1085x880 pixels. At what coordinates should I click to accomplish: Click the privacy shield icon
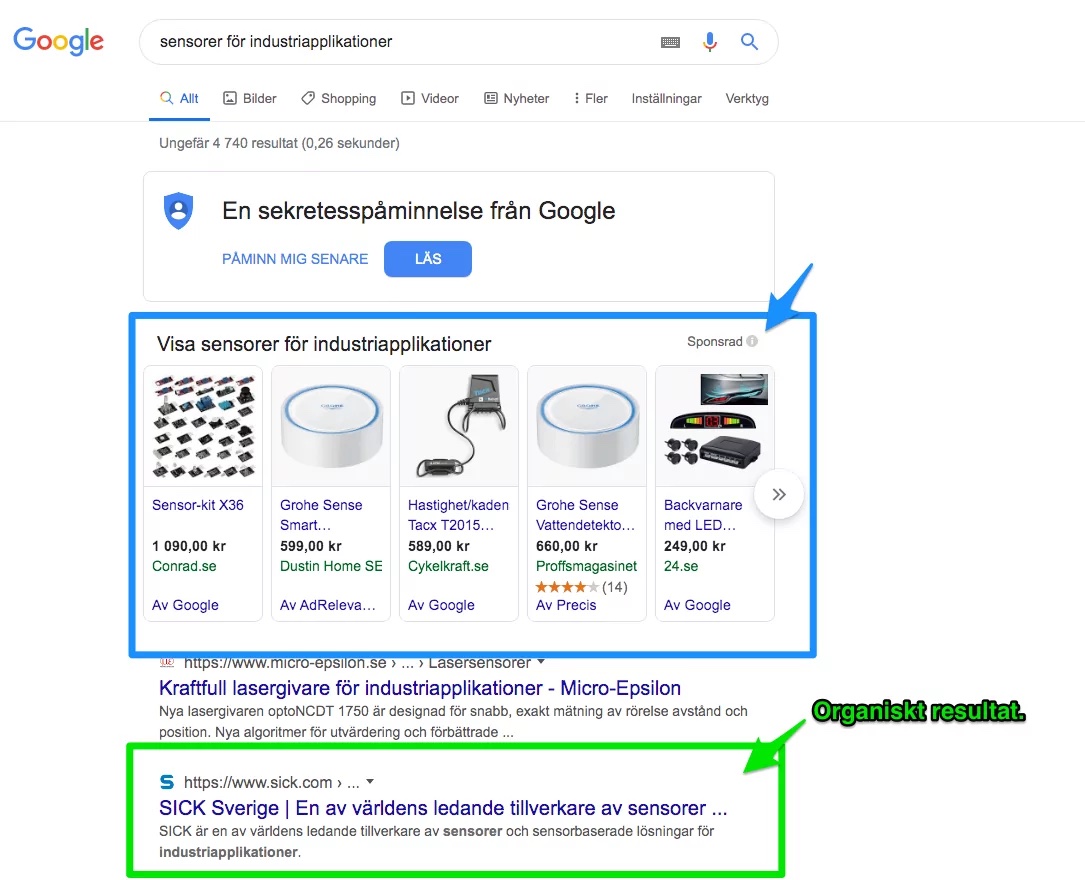pos(179,210)
